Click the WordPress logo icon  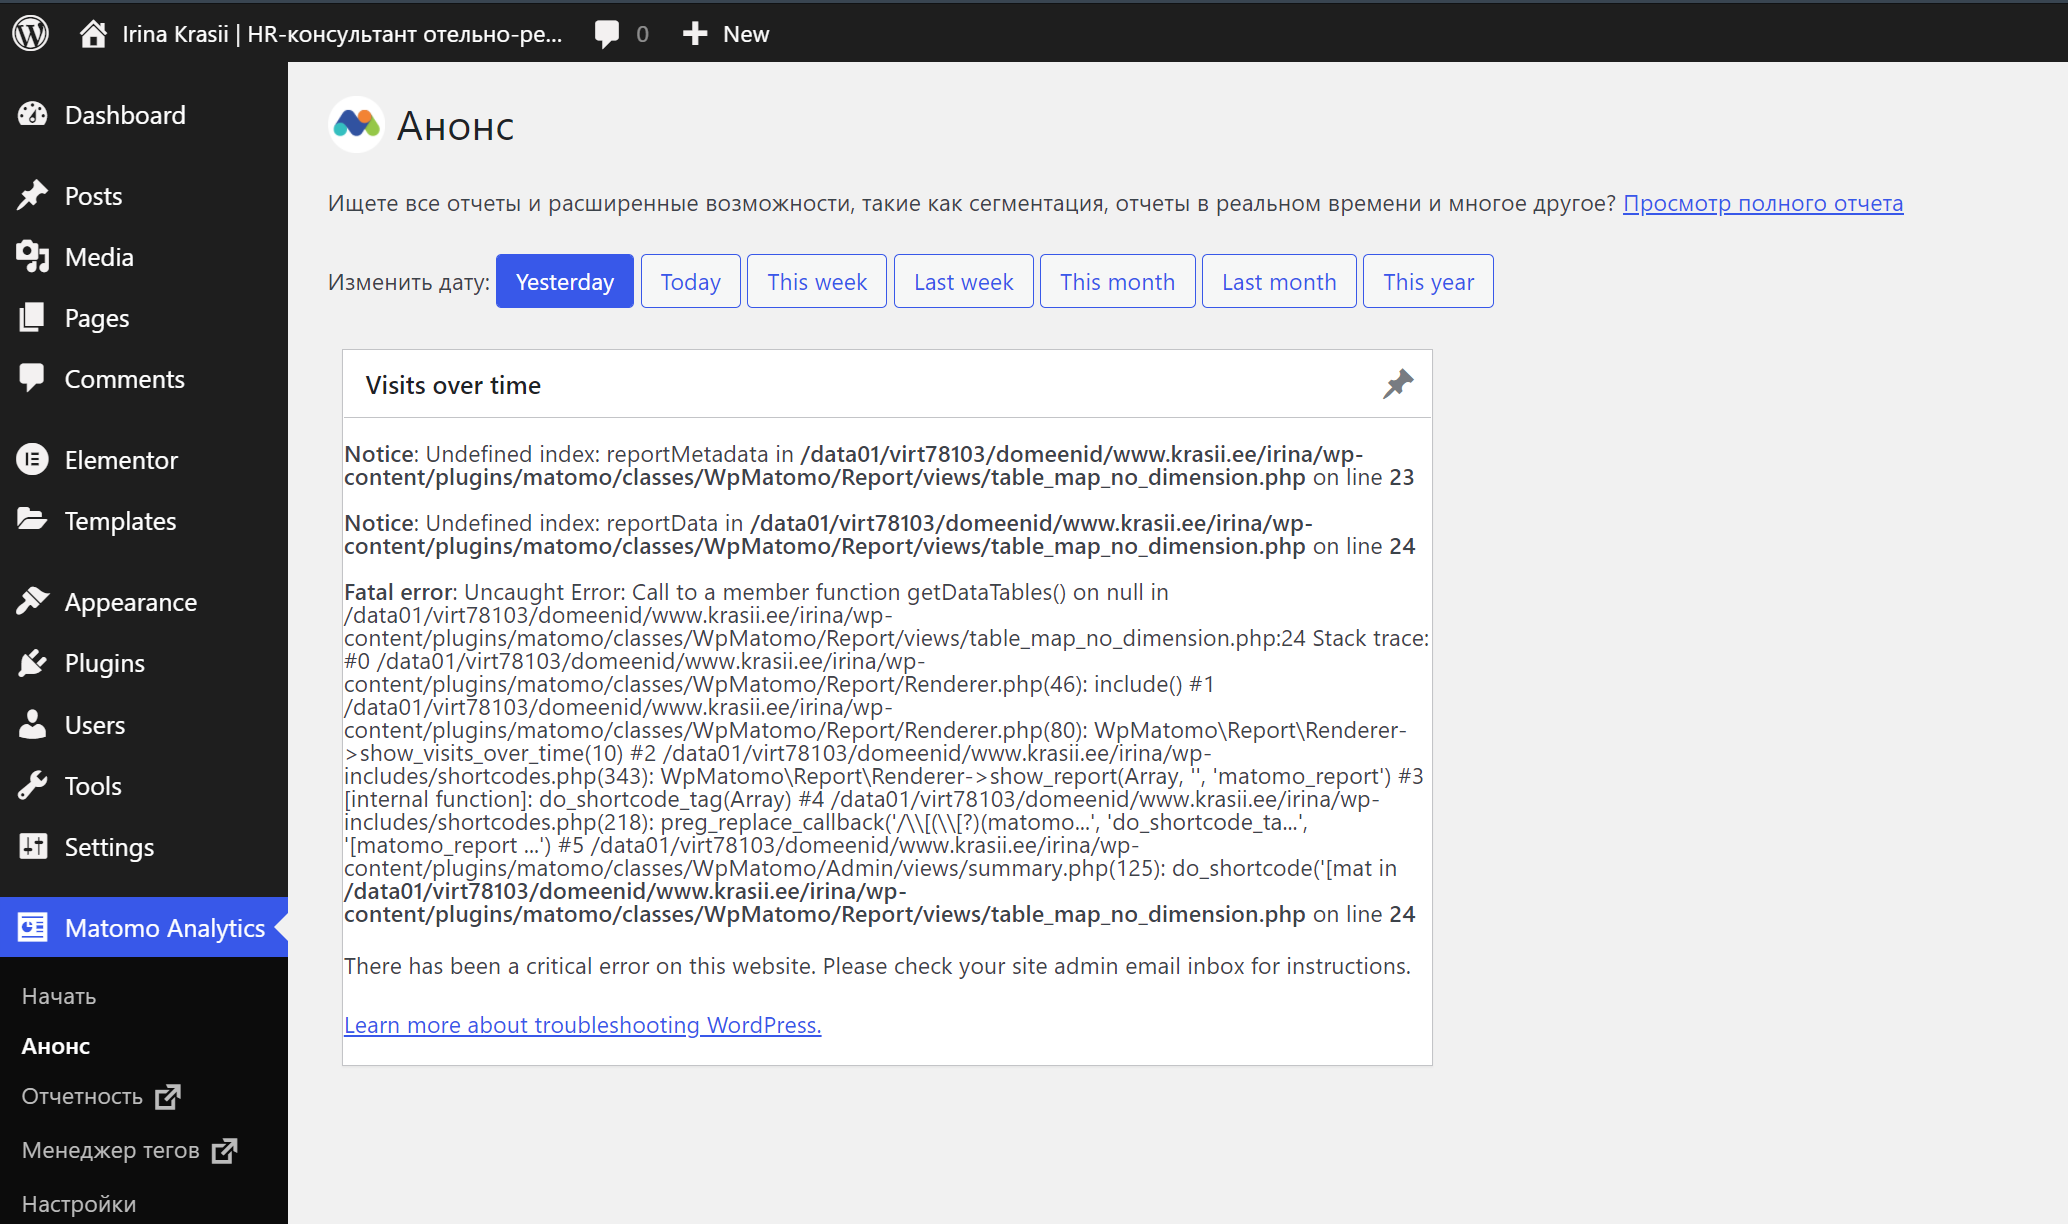pyautogui.click(x=31, y=33)
